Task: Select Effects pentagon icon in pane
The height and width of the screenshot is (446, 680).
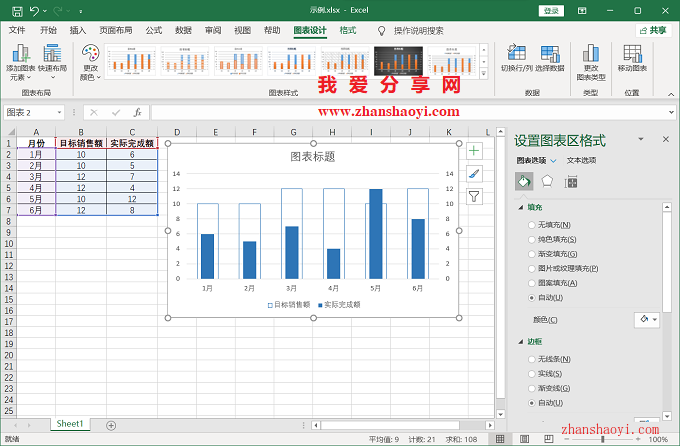Action: 547,181
